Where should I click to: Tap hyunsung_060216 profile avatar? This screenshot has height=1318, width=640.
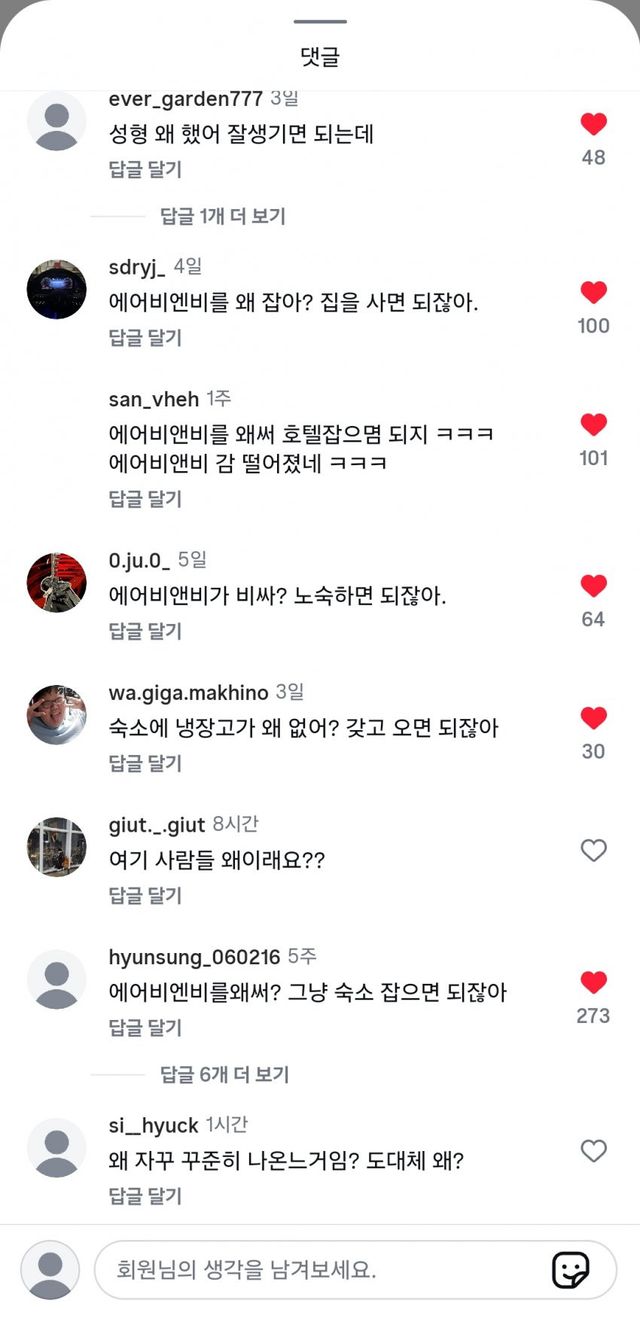pyautogui.click(x=56, y=979)
